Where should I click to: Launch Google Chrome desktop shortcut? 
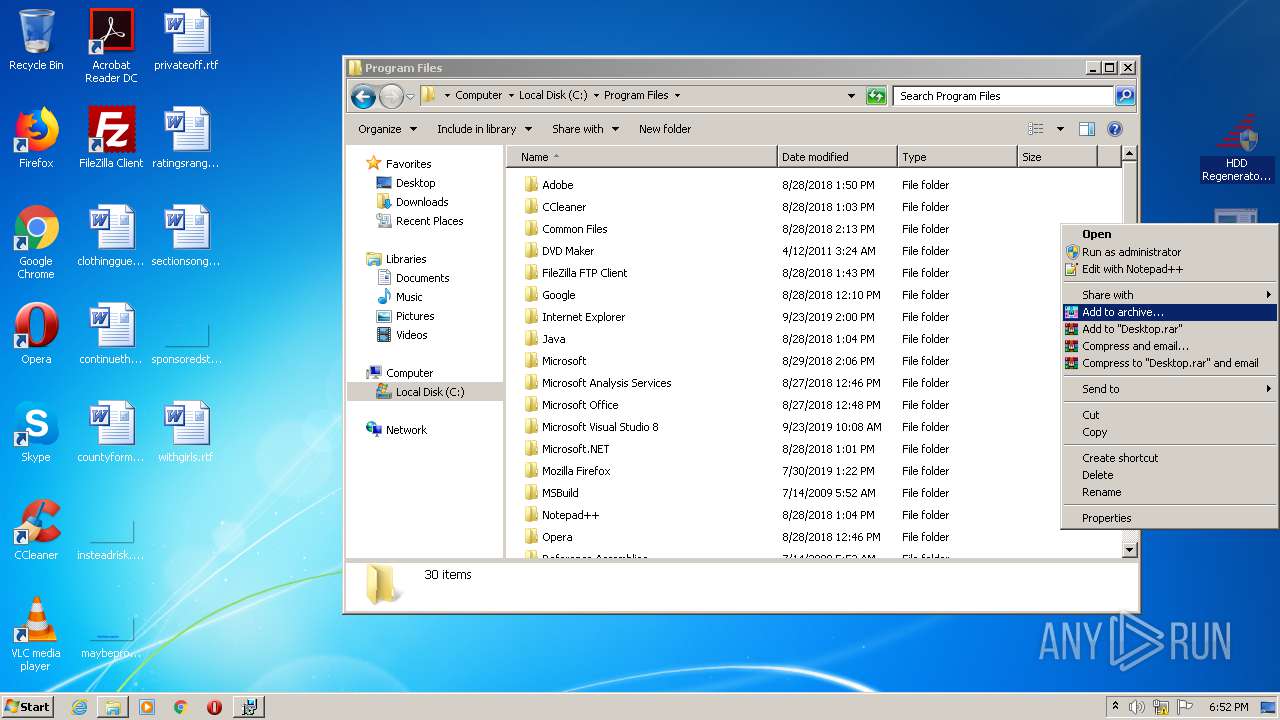pyautogui.click(x=36, y=242)
